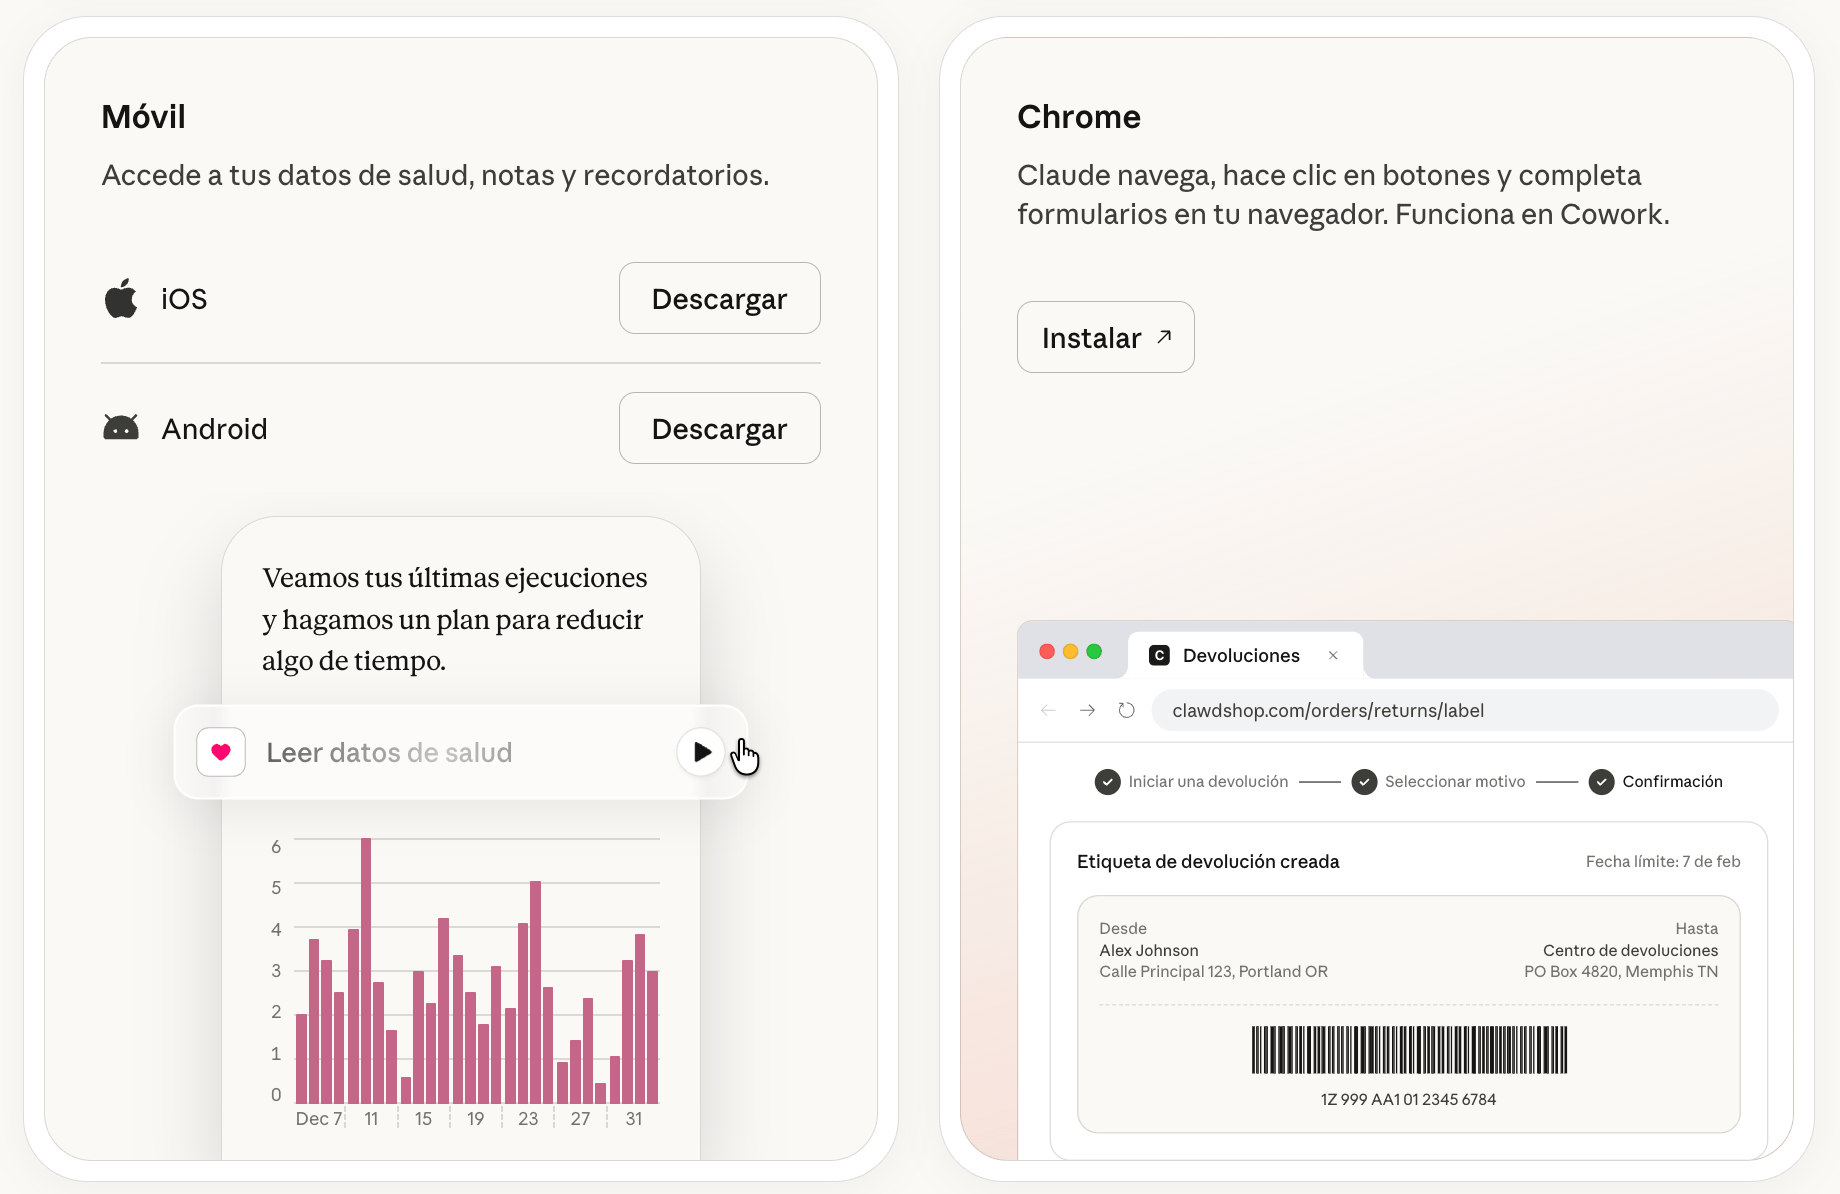The width and height of the screenshot is (1840, 1194).
Task: Click the tallest bar in the health chart
Action: (x=366, y=970)
